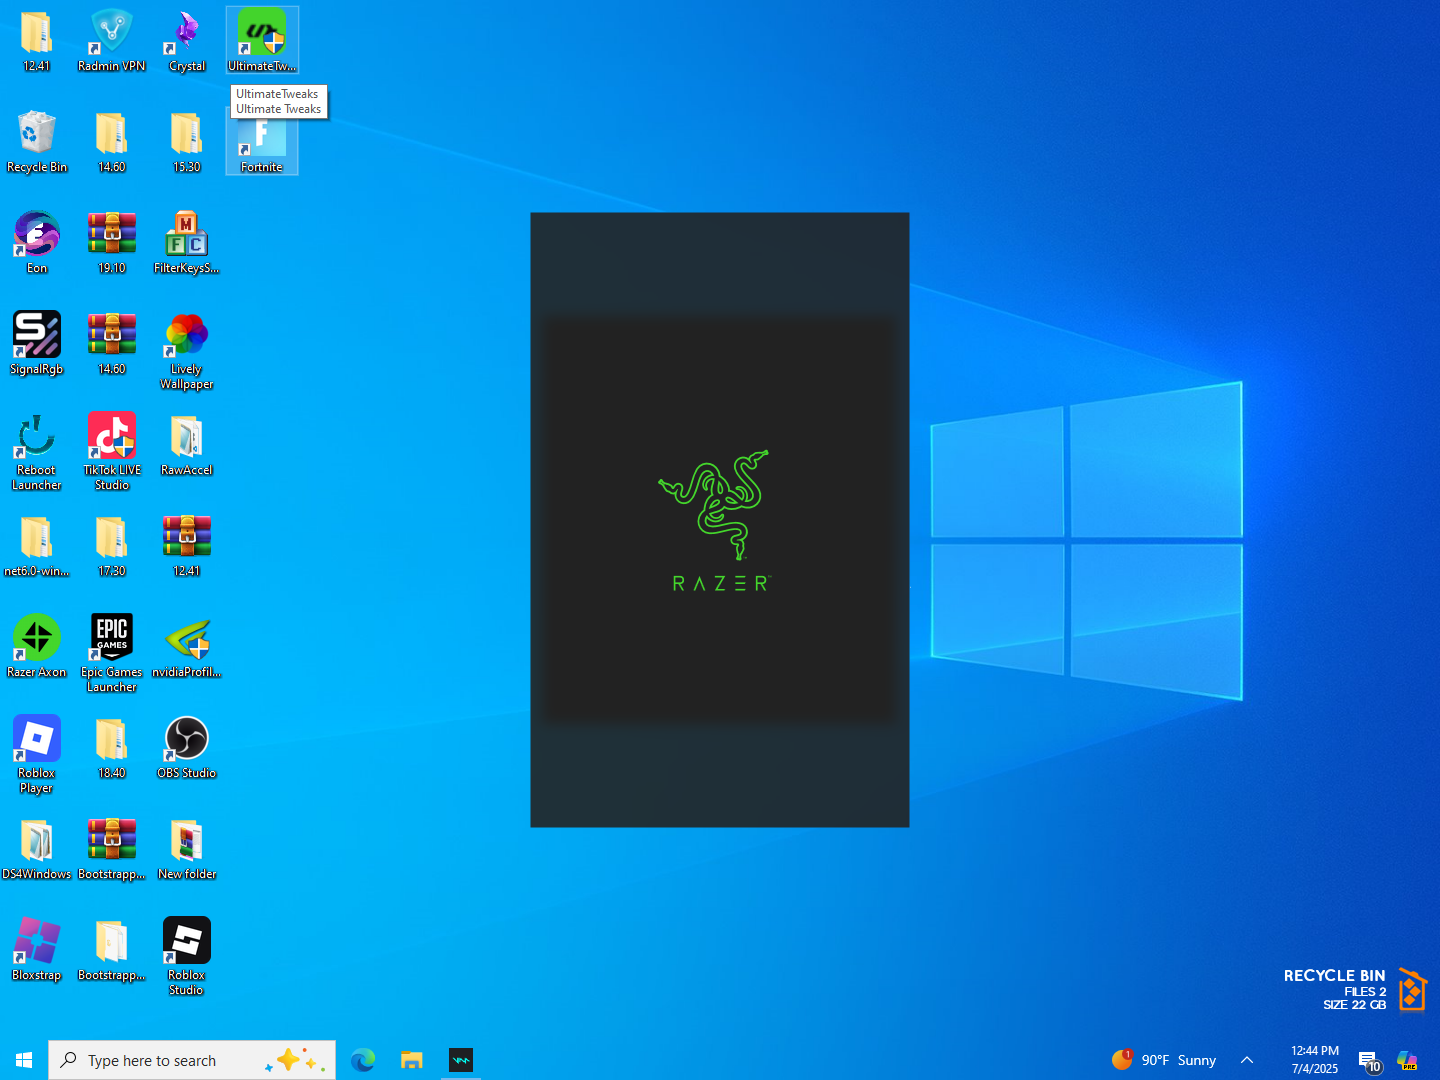Select the OBS Studio shortcut

pos(187,748)
